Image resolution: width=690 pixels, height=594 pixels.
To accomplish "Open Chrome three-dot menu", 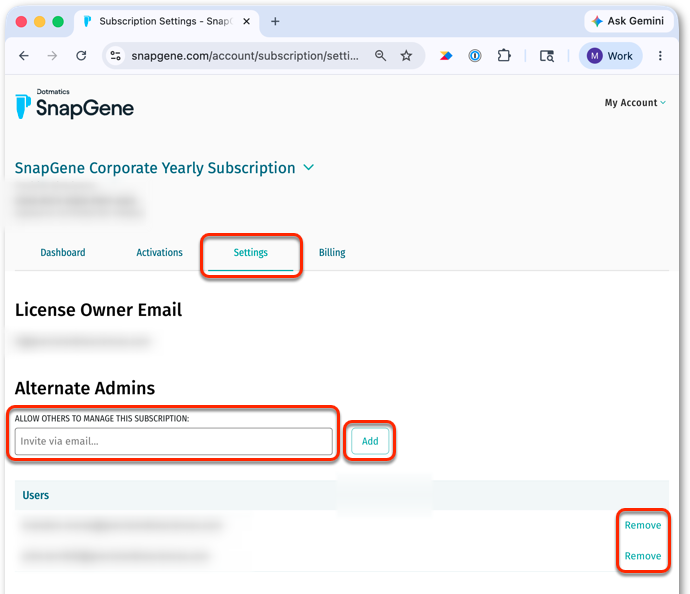I will (660, 56).
